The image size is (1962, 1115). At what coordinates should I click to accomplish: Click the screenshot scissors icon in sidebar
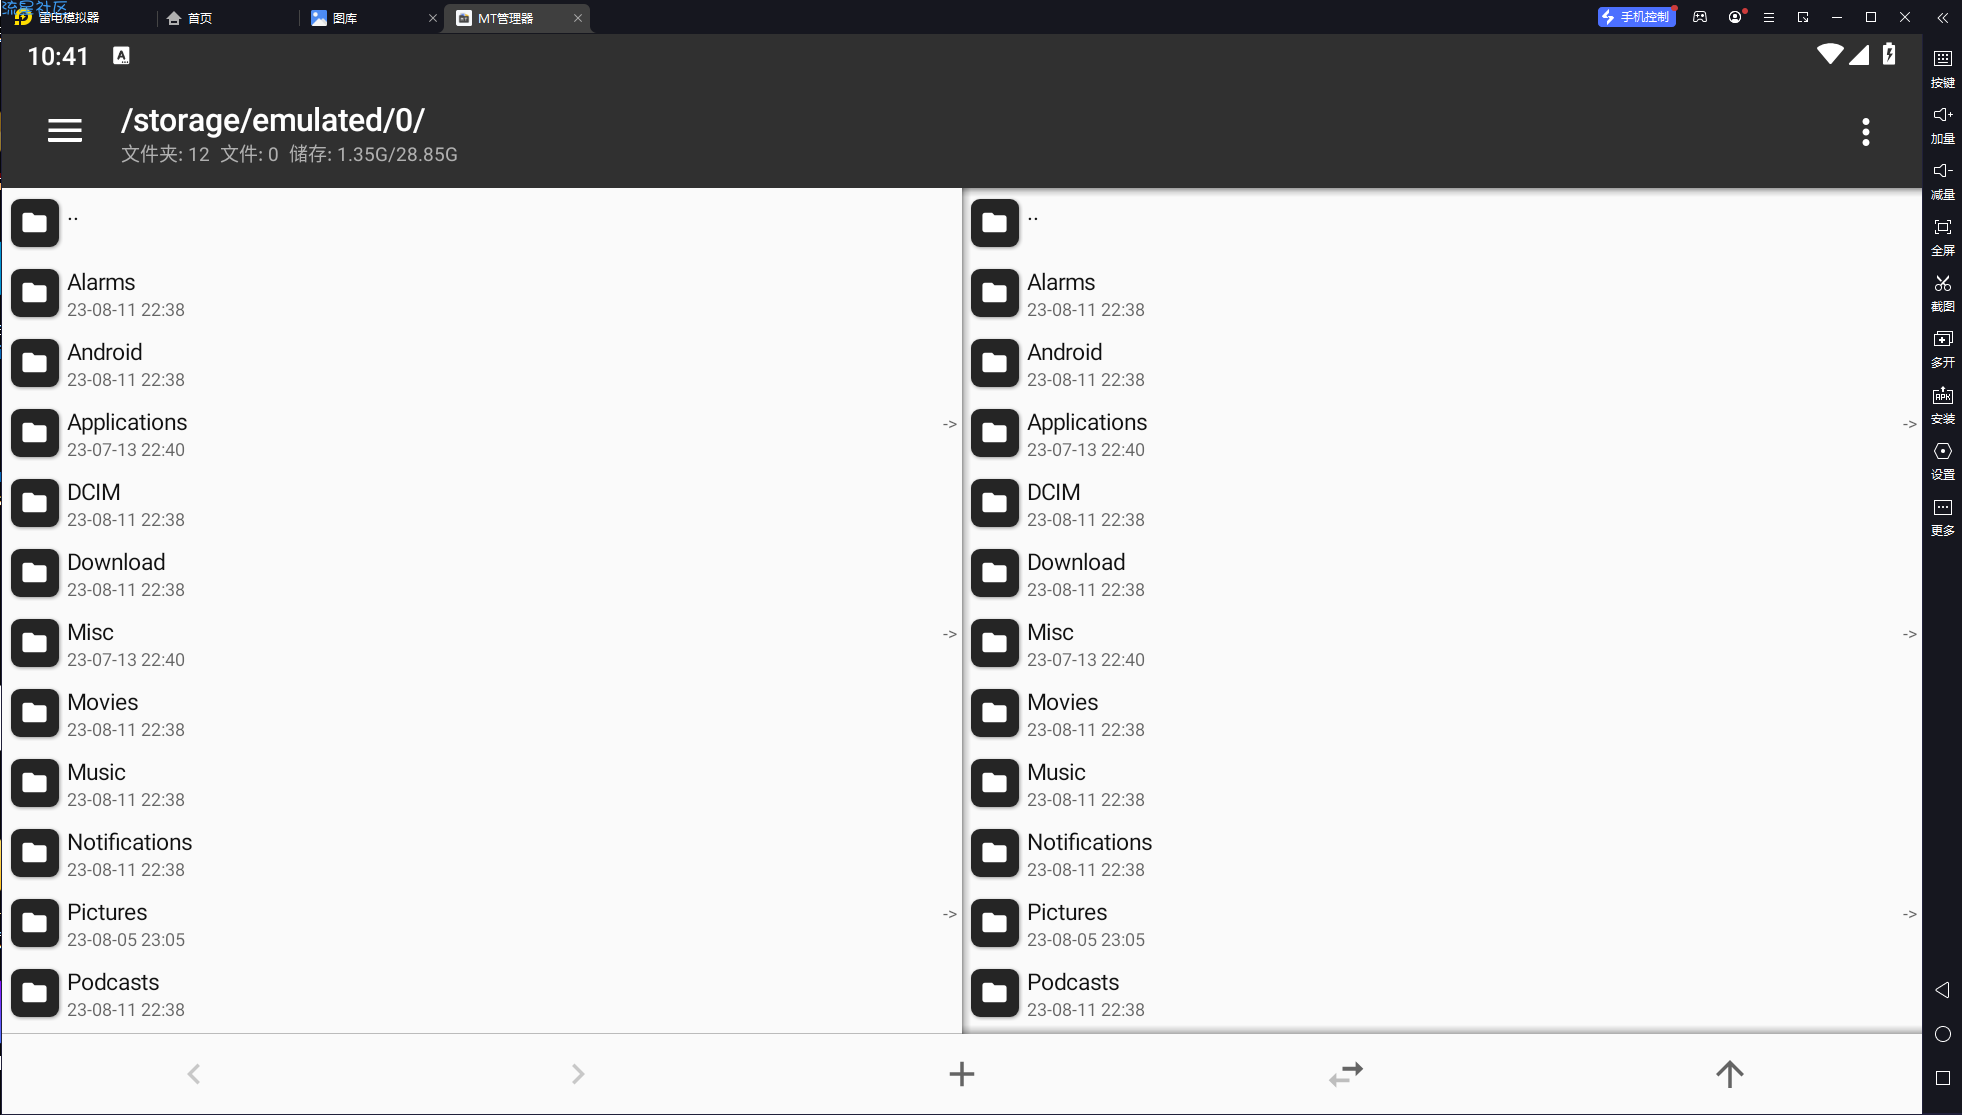pyautogui.click(x=1942, y=292)
